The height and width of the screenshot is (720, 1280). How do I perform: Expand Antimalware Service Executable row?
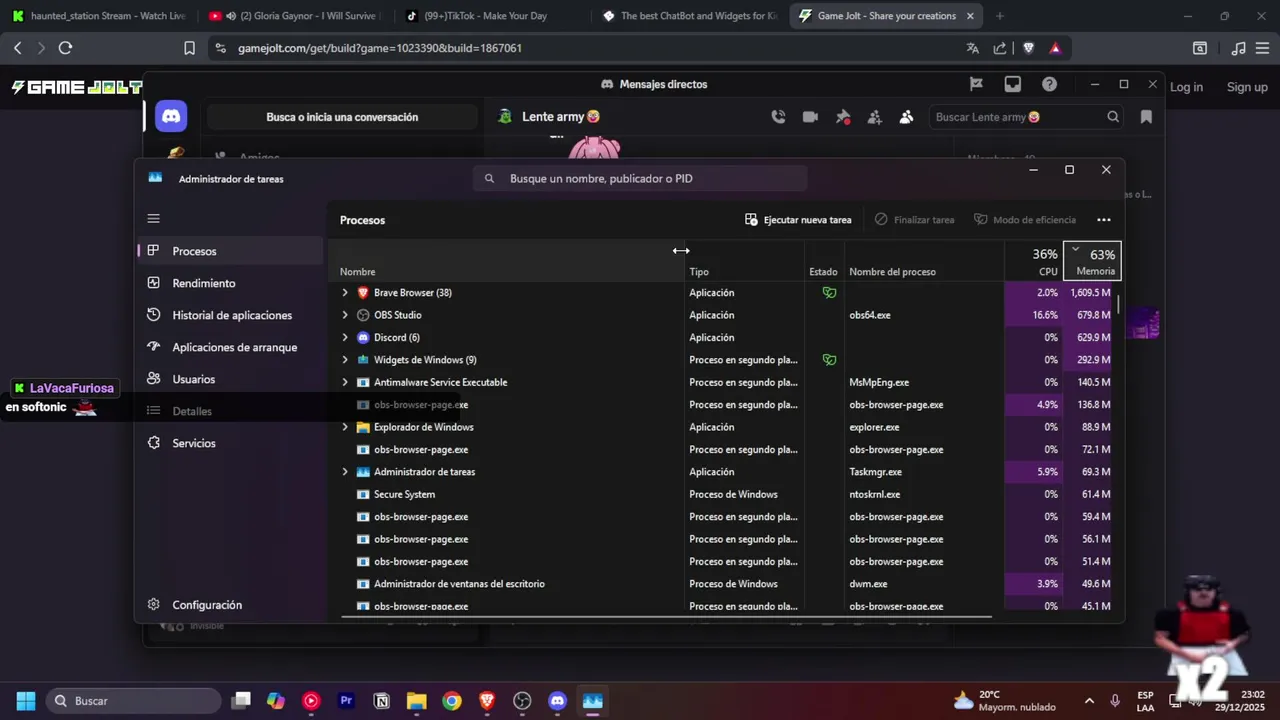pos(345,382)
